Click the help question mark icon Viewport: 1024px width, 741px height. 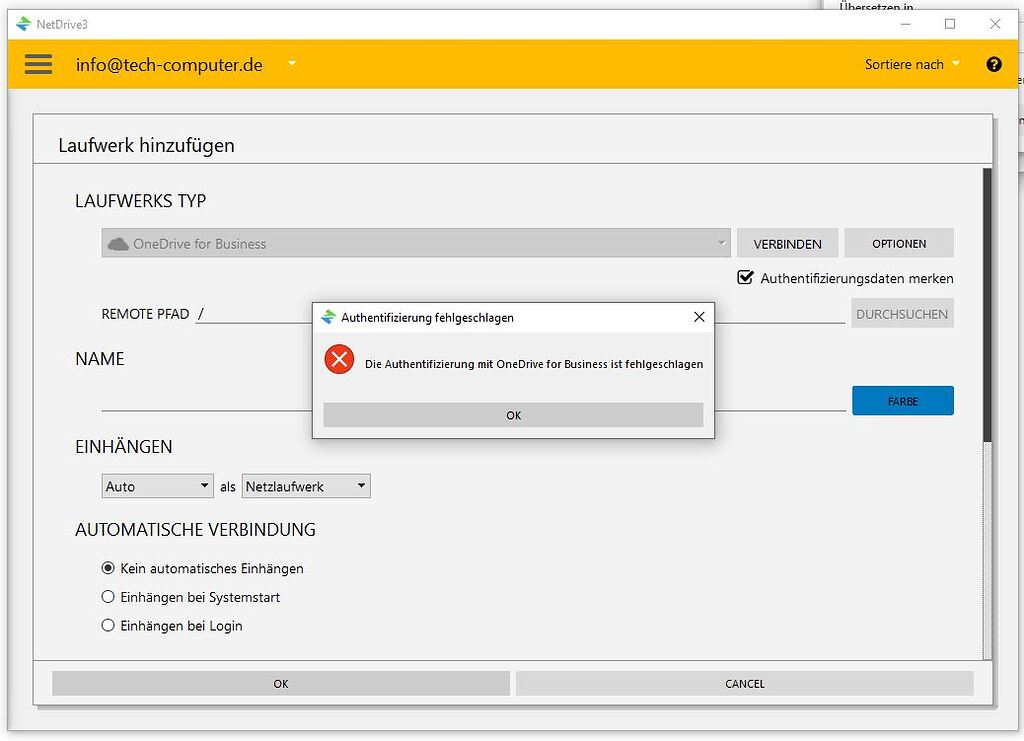point(993,64)
